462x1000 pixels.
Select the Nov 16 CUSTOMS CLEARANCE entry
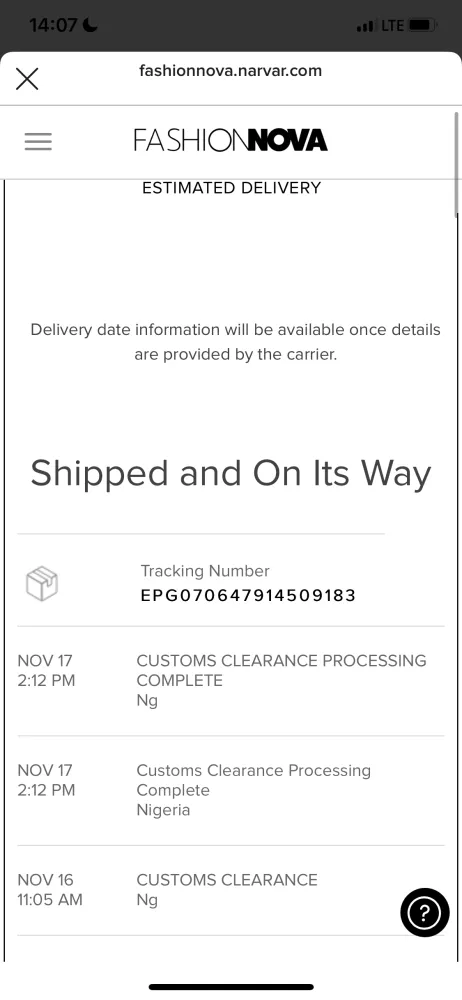coord(231,890)
